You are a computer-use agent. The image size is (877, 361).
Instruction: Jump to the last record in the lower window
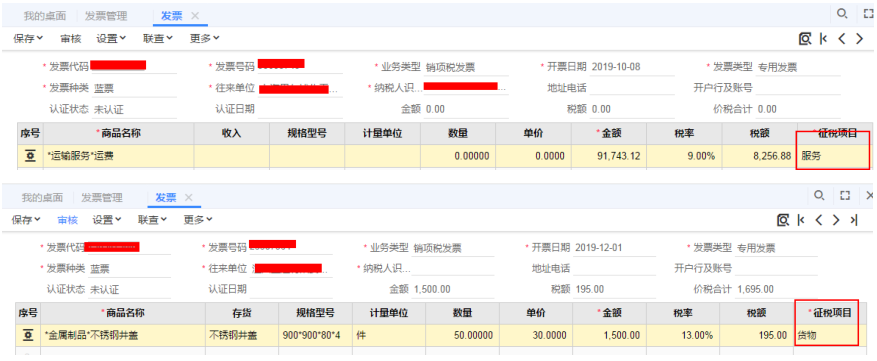pos(854,220)
